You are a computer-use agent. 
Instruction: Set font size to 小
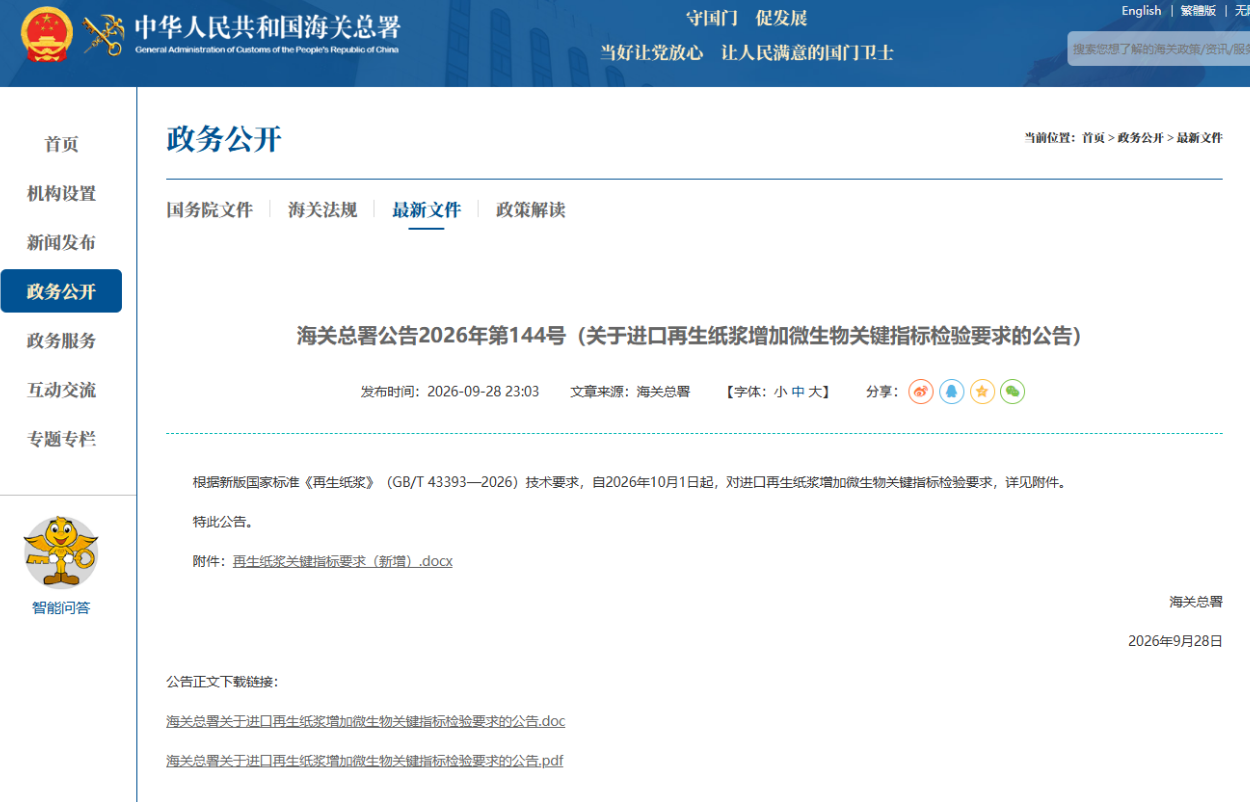[780, 392]
